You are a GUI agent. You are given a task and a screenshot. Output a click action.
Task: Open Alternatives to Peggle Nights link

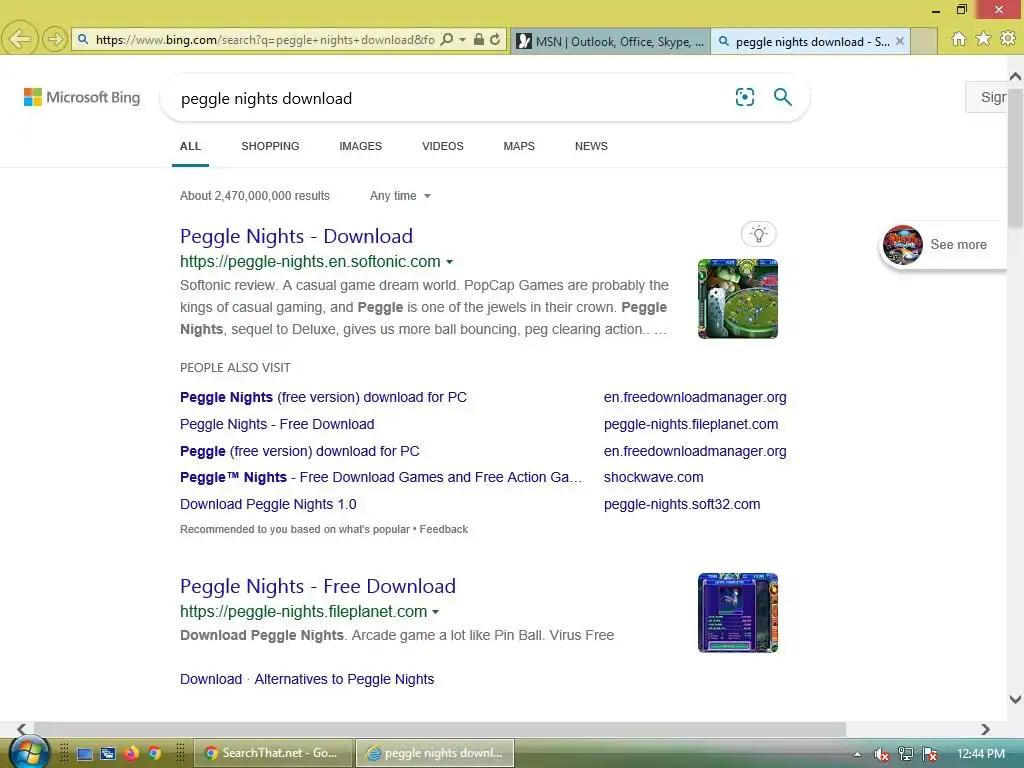(344, 679)
